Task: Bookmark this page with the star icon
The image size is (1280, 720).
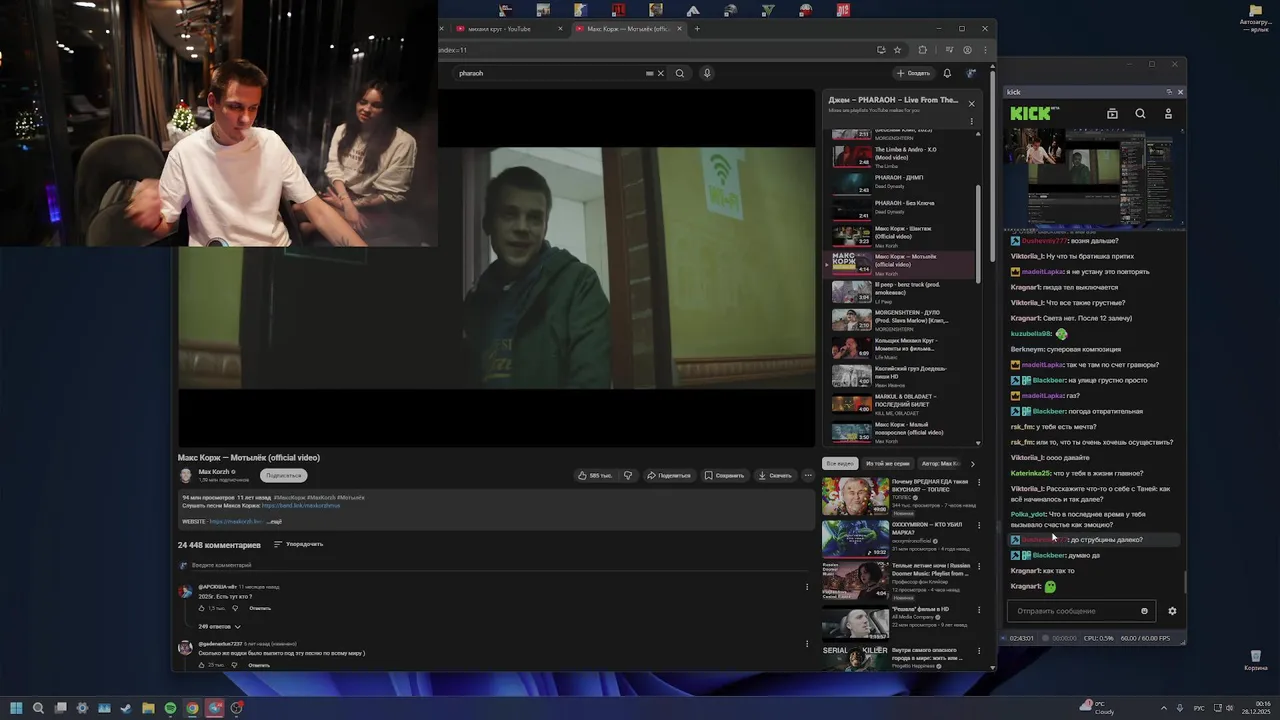Action: pyautogui.click(x=897, y=50)
